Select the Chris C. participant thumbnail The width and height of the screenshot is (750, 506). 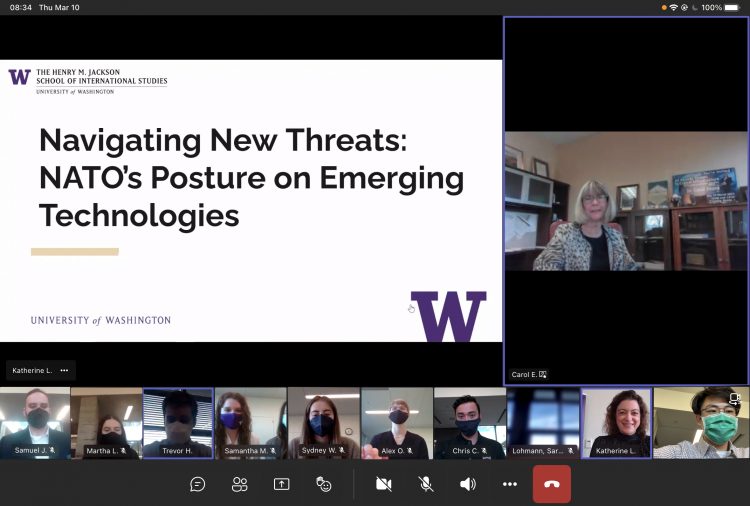pos(470,423)
